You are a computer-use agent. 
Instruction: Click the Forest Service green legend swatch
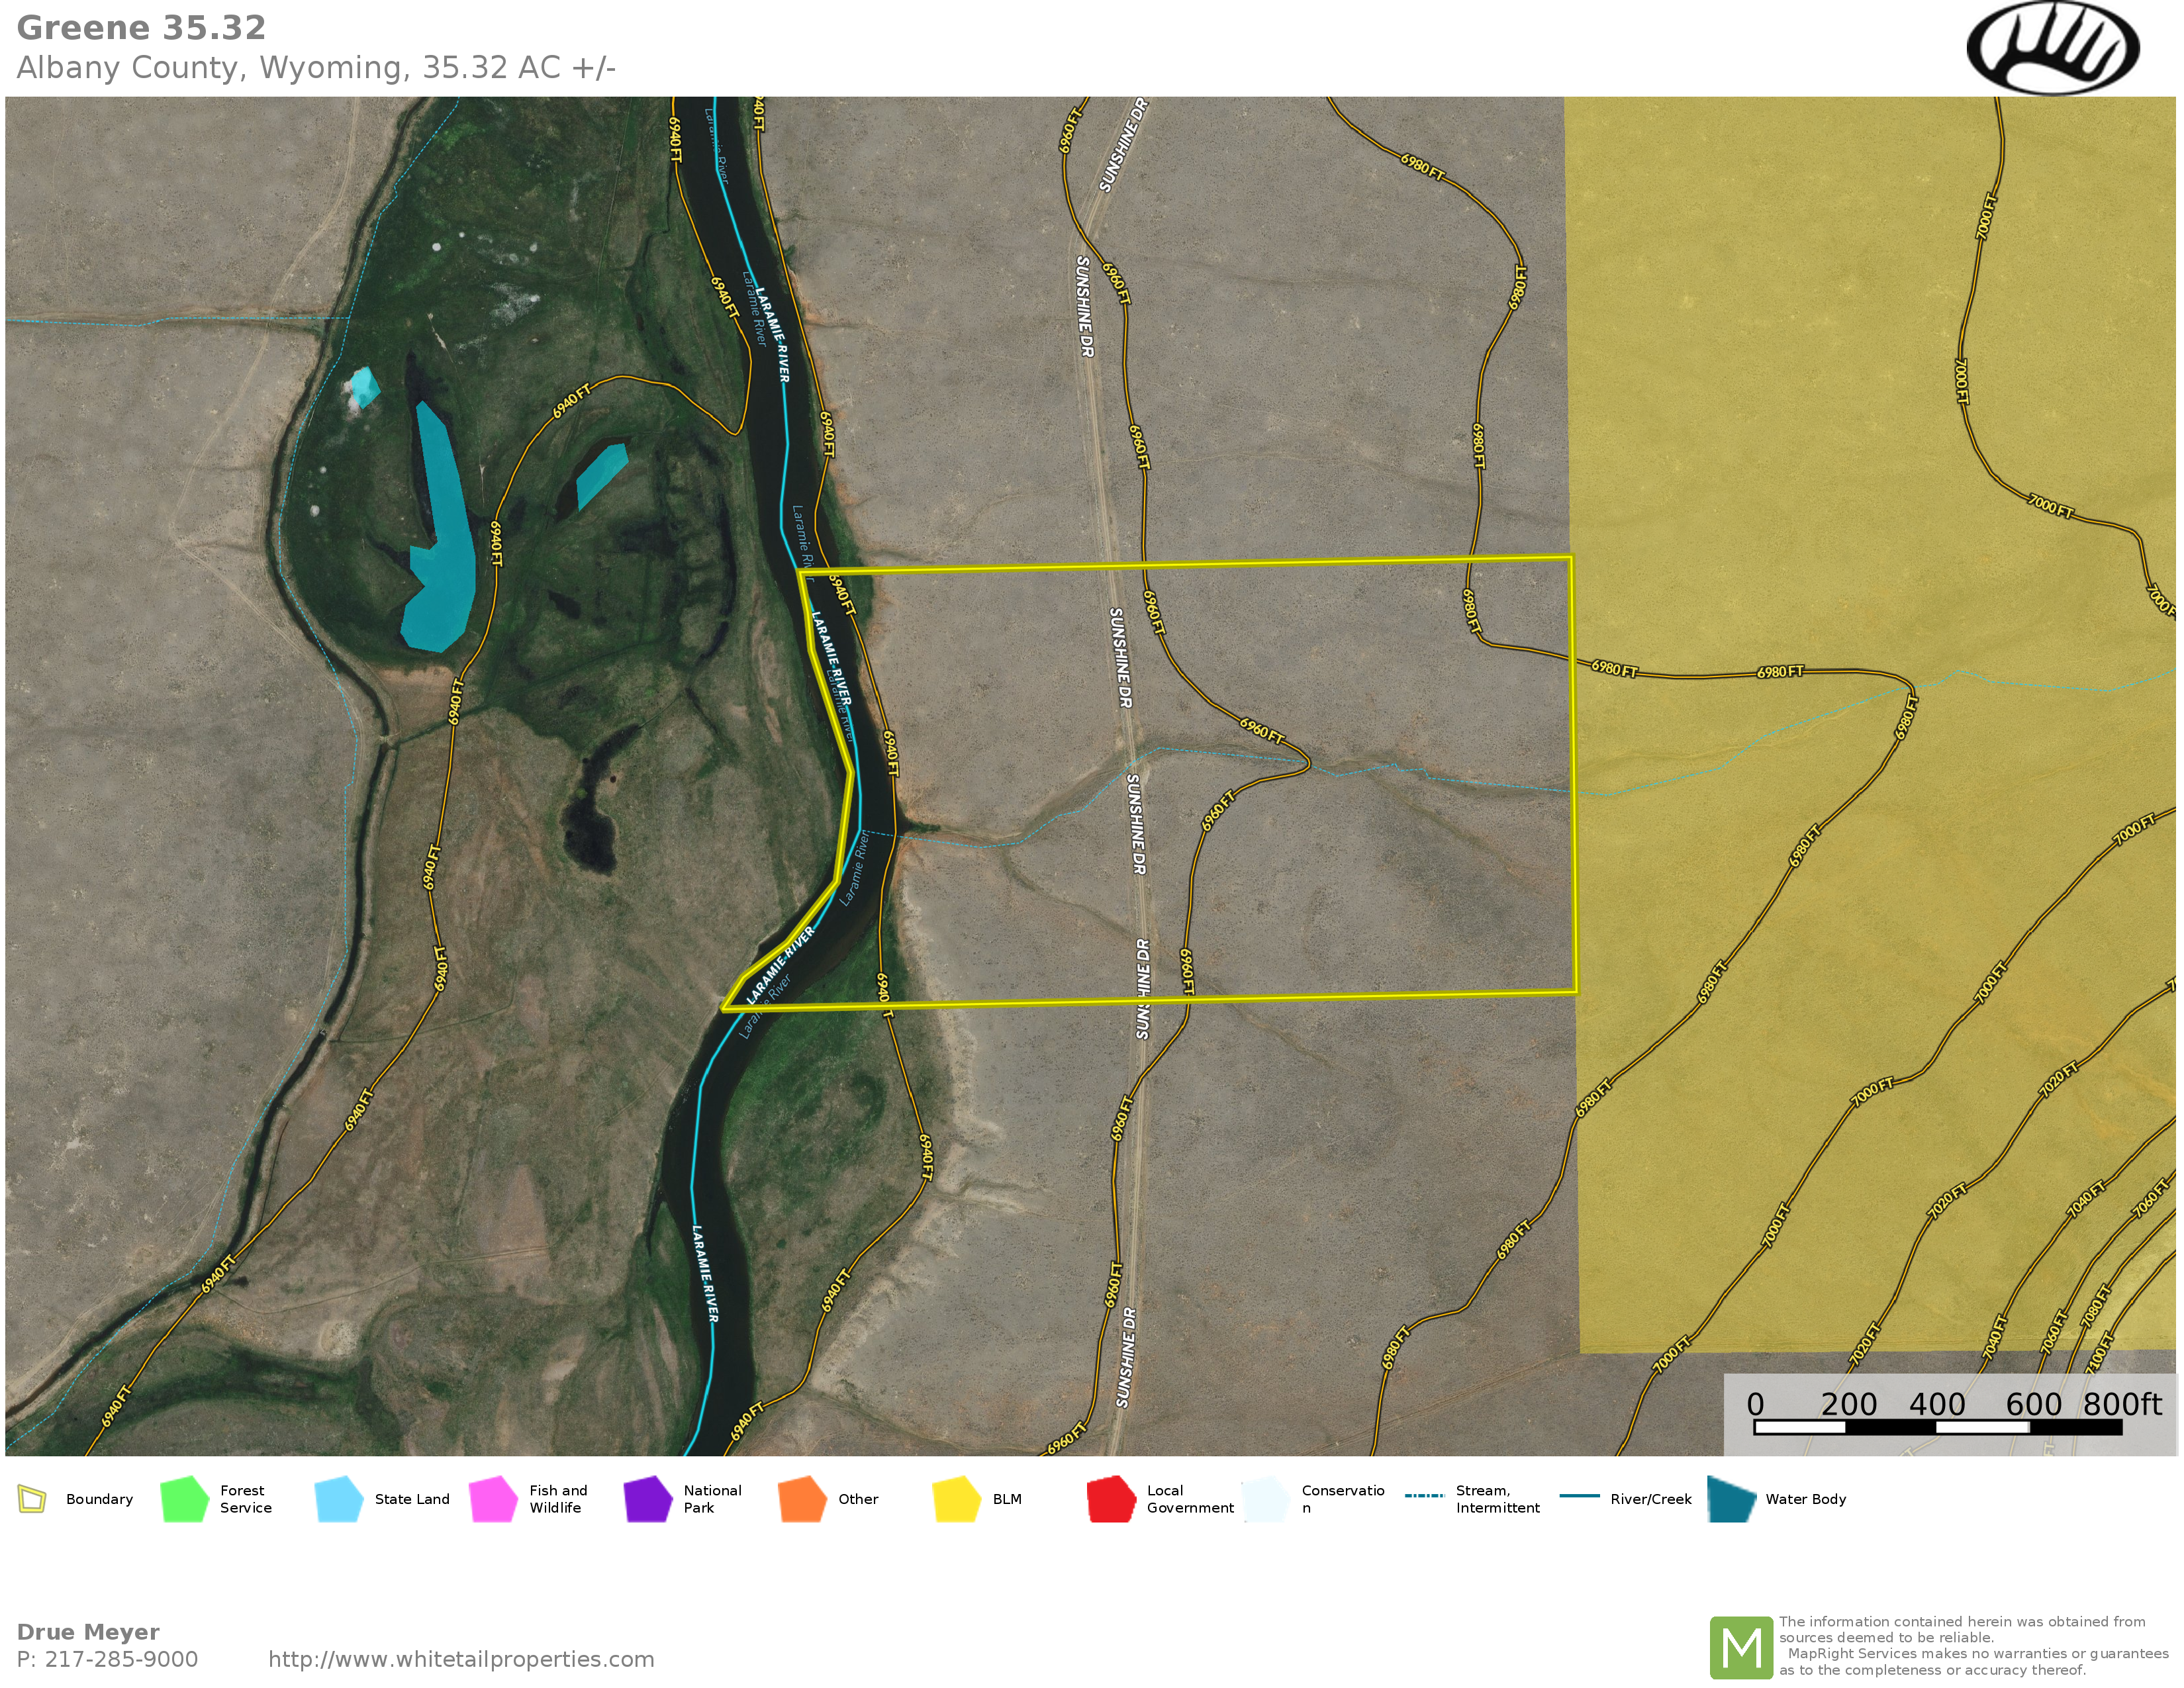click(x=184, y=1499)
